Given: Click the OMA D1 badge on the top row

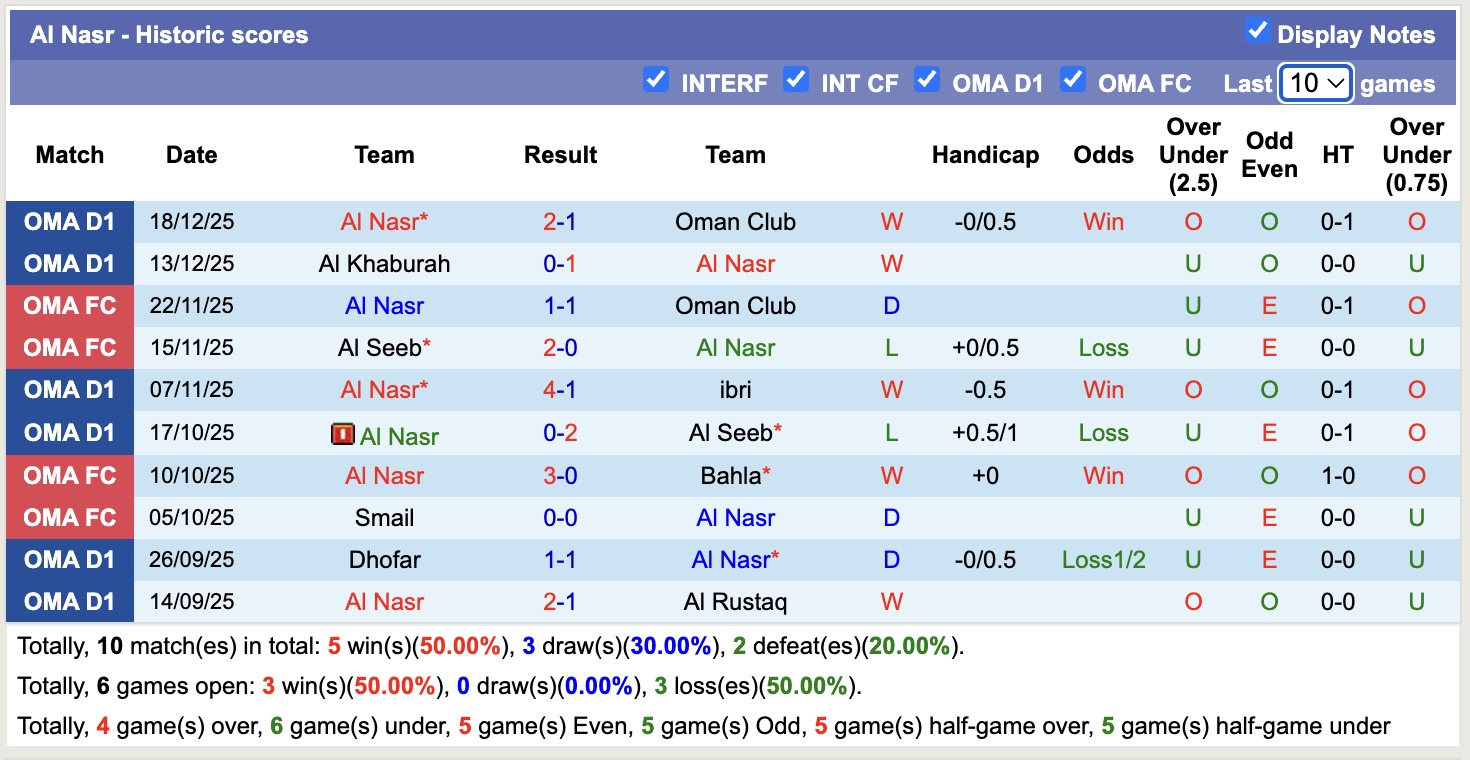Looking at the screenshot, I should tap(69, 221).
